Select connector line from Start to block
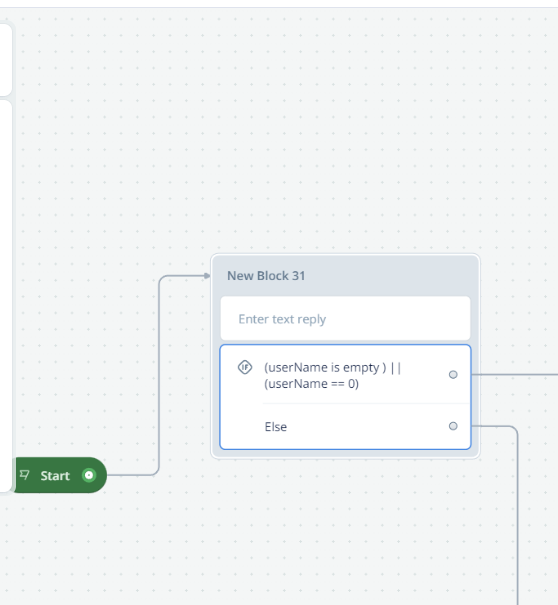The height and width of the screenshot is (605, 558). [x=159, y=374]
